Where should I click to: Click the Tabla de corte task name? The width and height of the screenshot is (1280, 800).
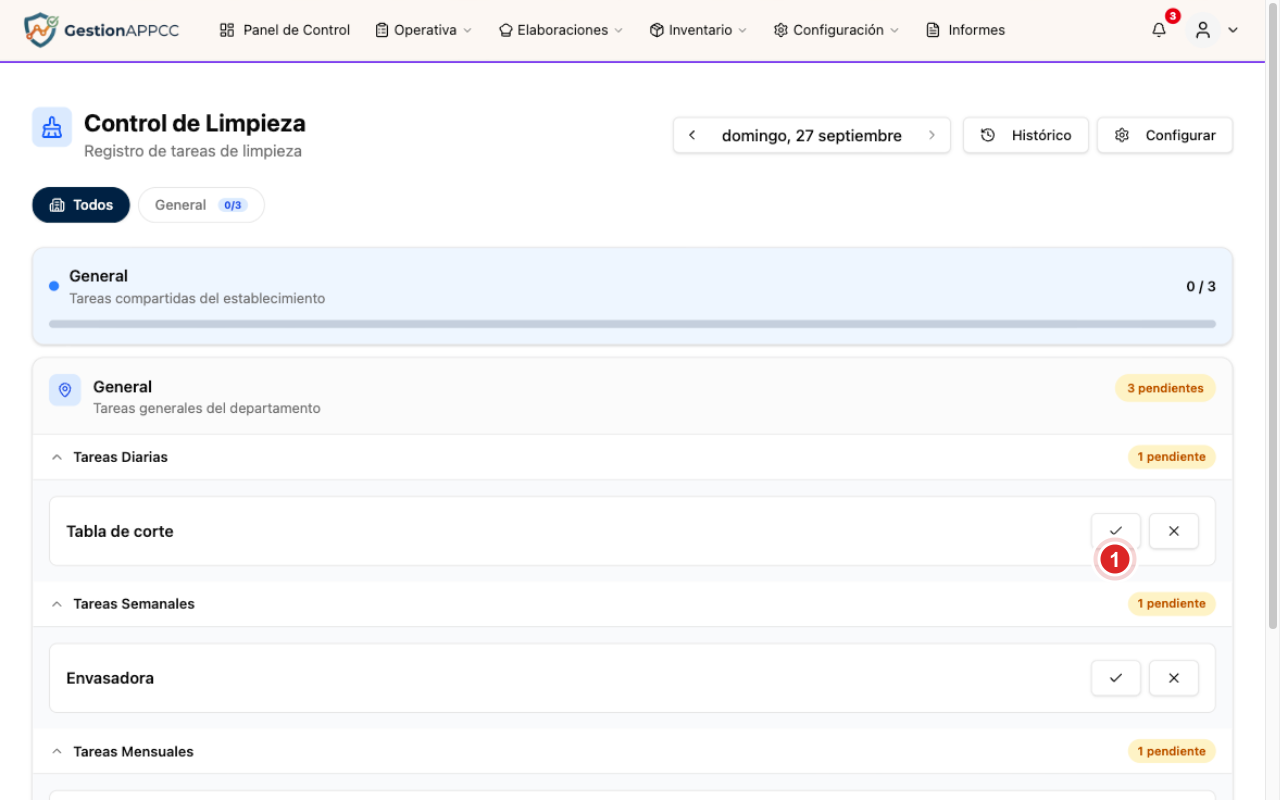tap(120, 531)
